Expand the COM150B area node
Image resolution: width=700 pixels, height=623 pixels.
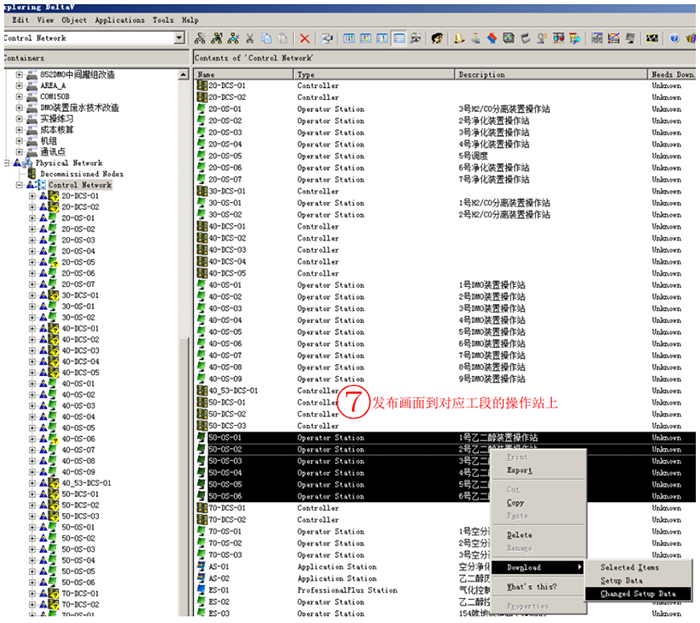point(20,96)
